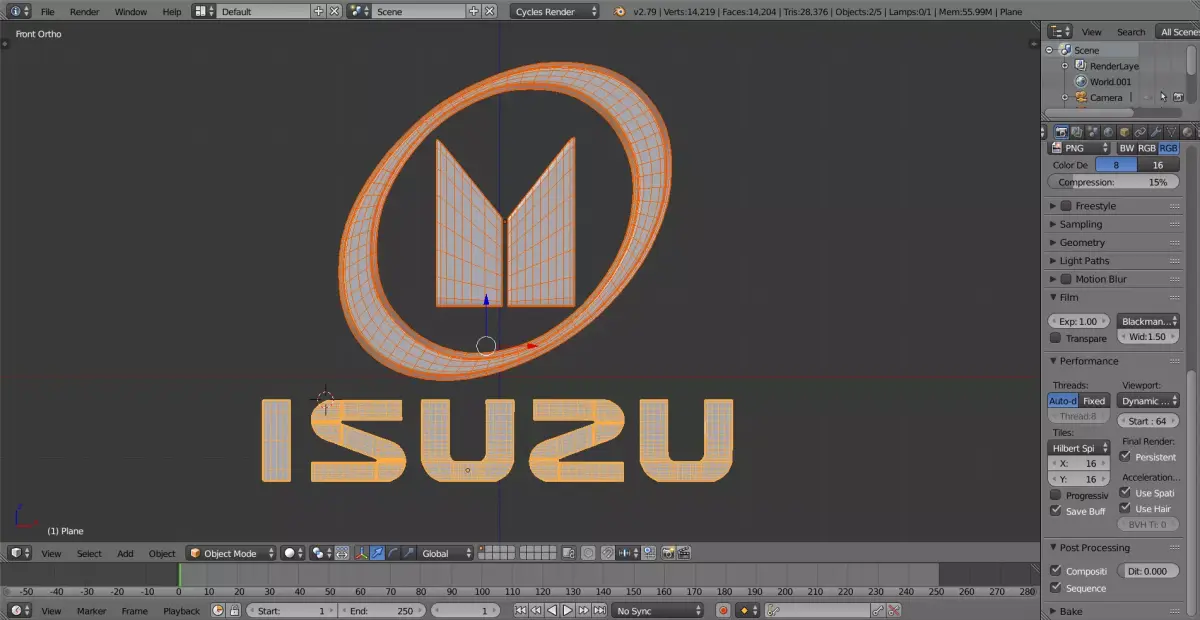Toggle Camera renderability in outliner
Image resolution: width=1200 pixels, height=620 pixels.
[x=1178, y=97]
